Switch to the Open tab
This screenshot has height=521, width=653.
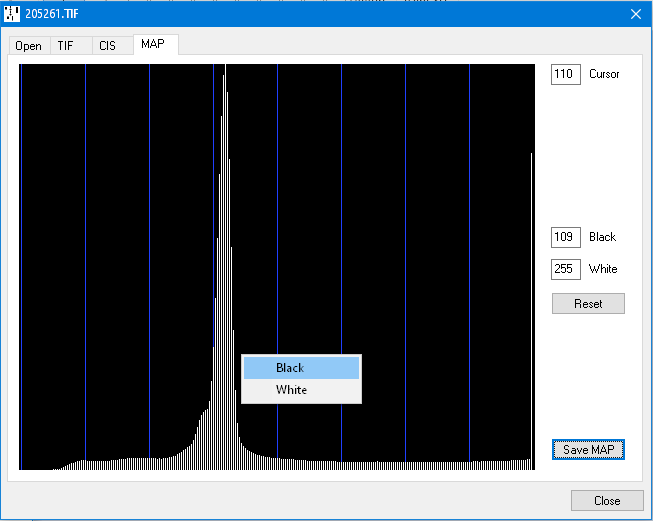point(28,46)
